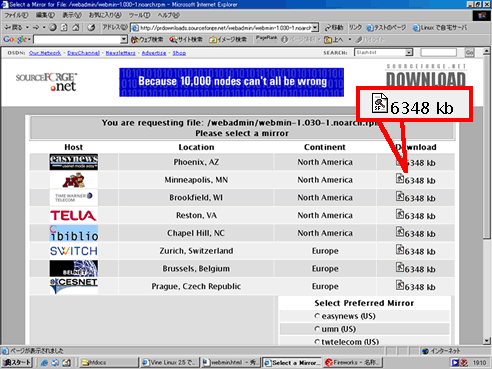The height and width of the screenshot is (369, 492).
Task: Click the ibiblio host logo
Action: (74, 233)
